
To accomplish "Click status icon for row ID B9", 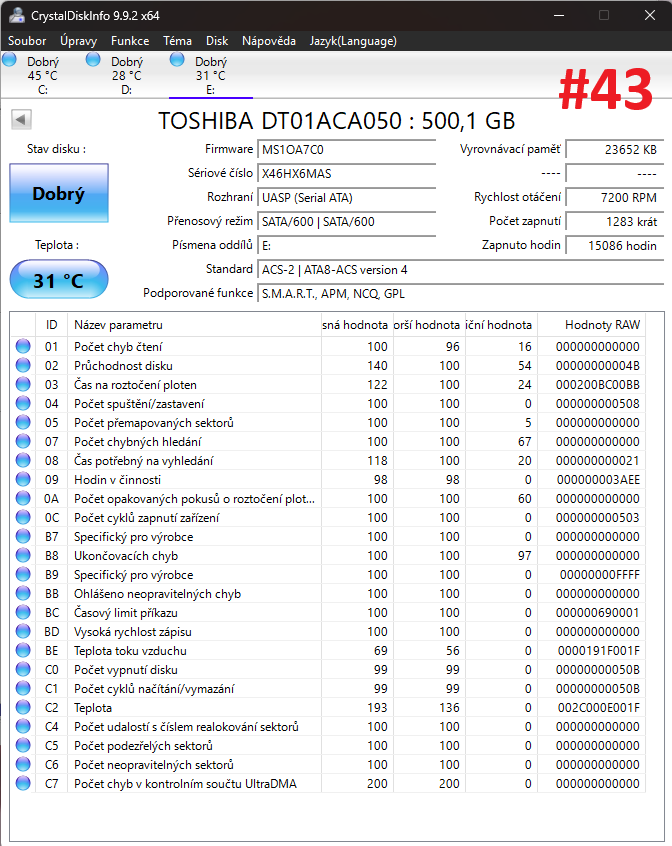I will tap(23, 574).
